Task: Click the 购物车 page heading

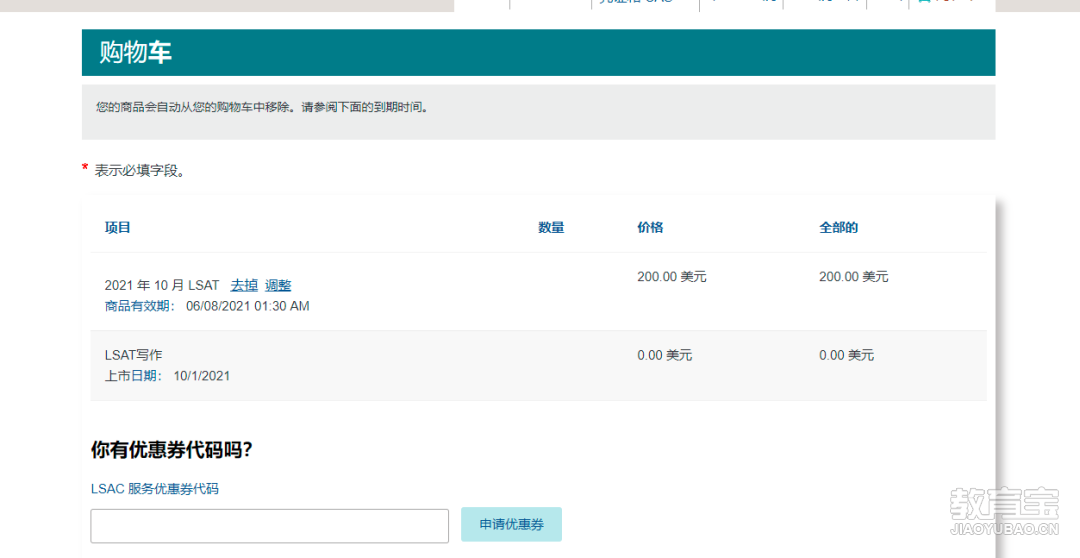Action: (x=135, y=52)
